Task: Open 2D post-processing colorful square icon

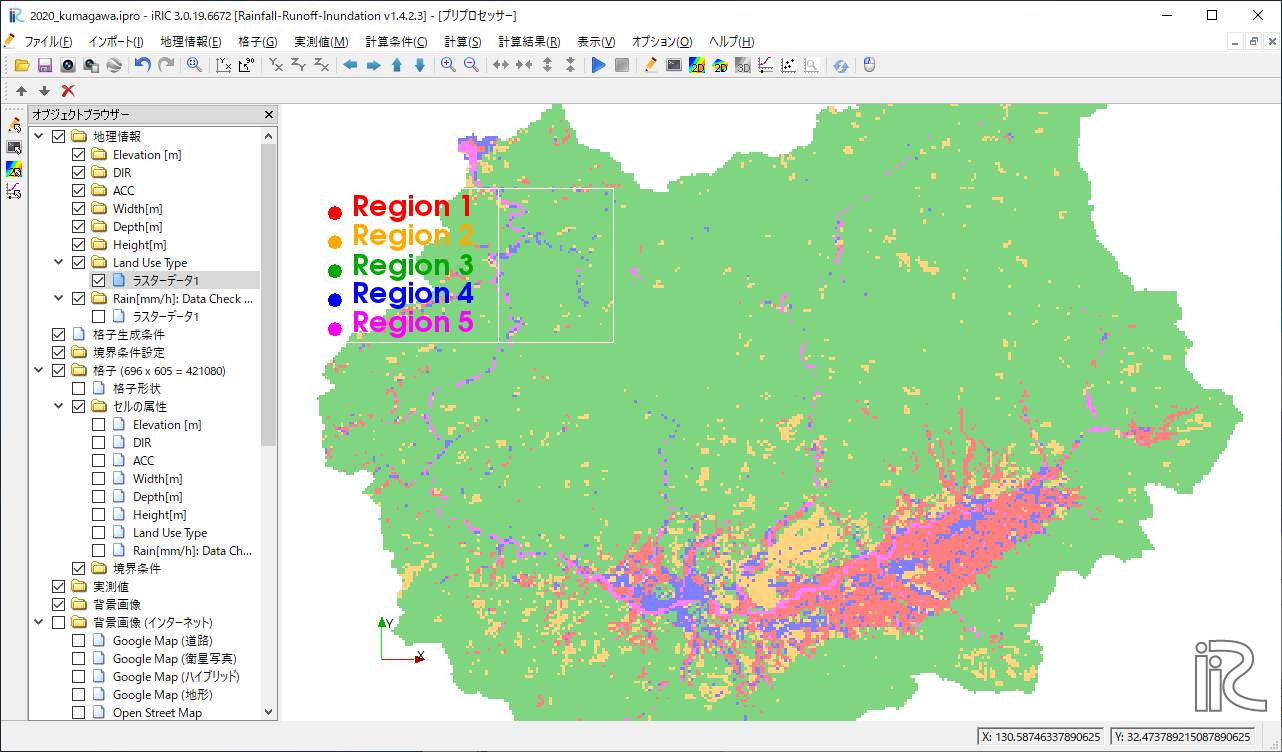Action: 697,65
